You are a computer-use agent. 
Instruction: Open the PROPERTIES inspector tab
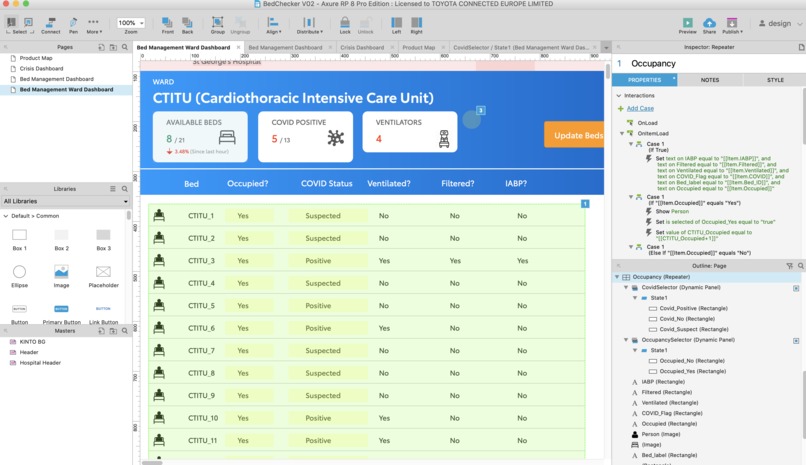pos(645,80)
